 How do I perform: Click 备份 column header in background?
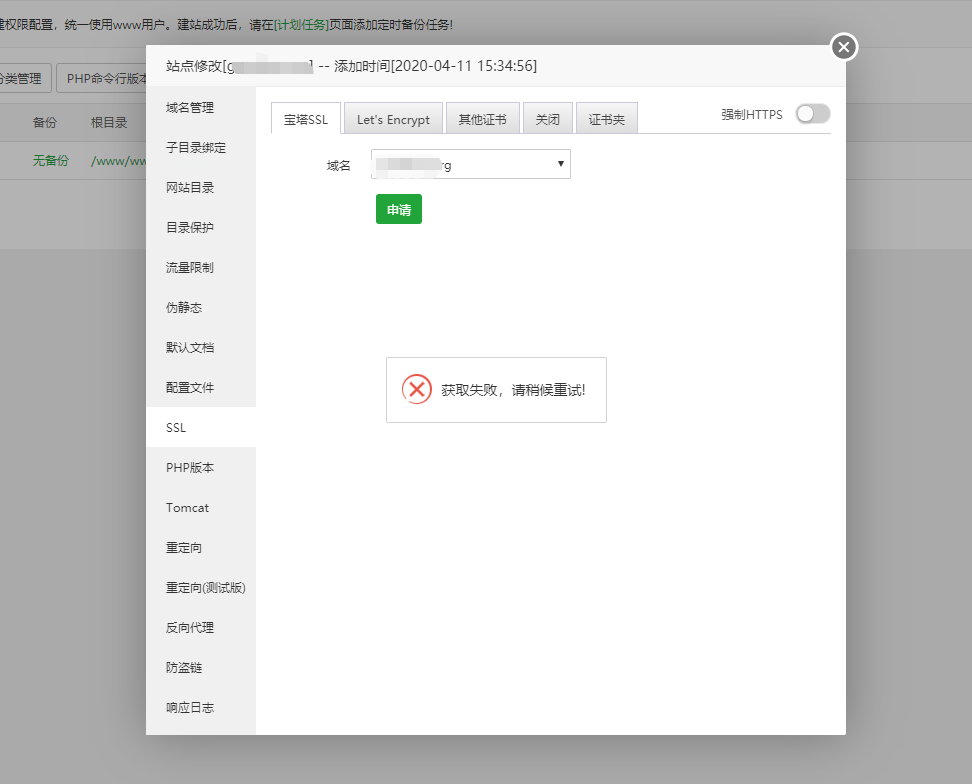45,122
